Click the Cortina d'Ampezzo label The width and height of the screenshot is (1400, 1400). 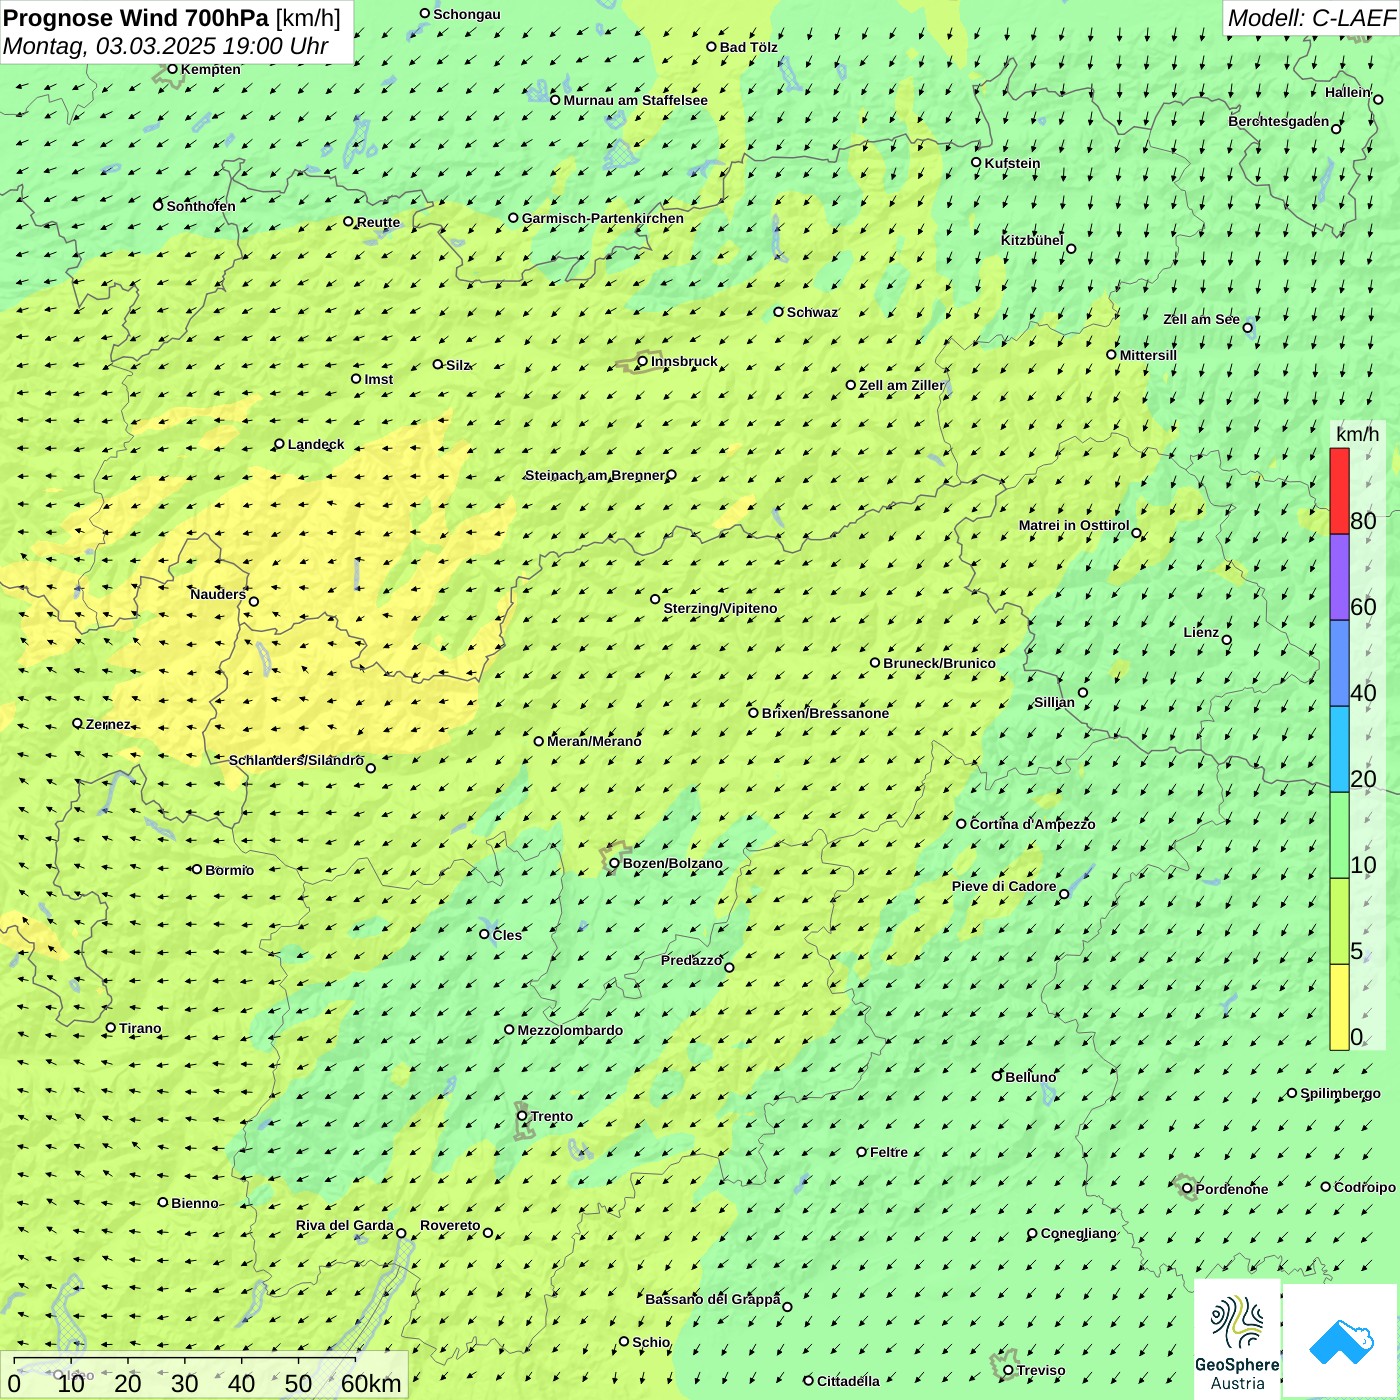(x=1032, y=824)
